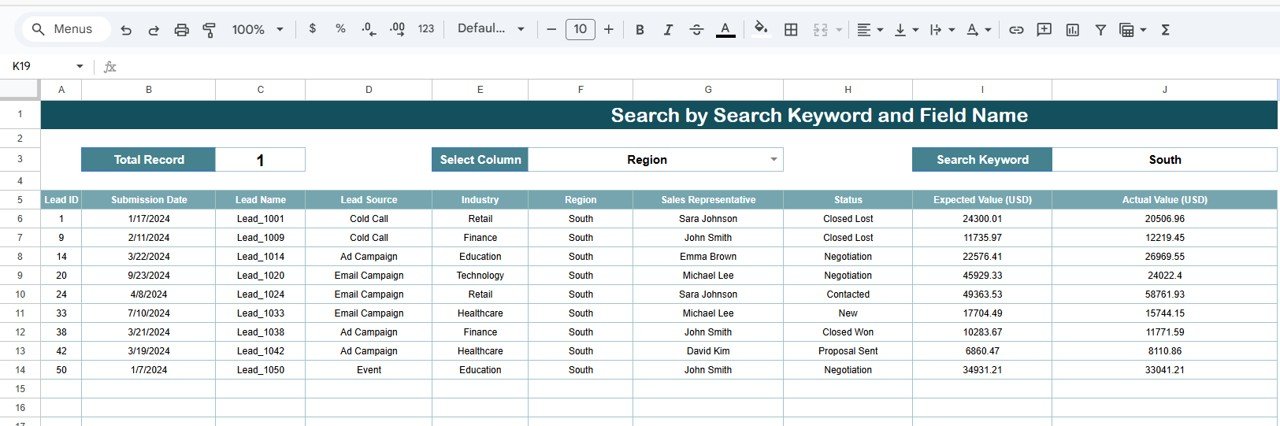Open the Functions sigma icon
The width and height of the screenshot is (1280, 426).
point(1165,30)
